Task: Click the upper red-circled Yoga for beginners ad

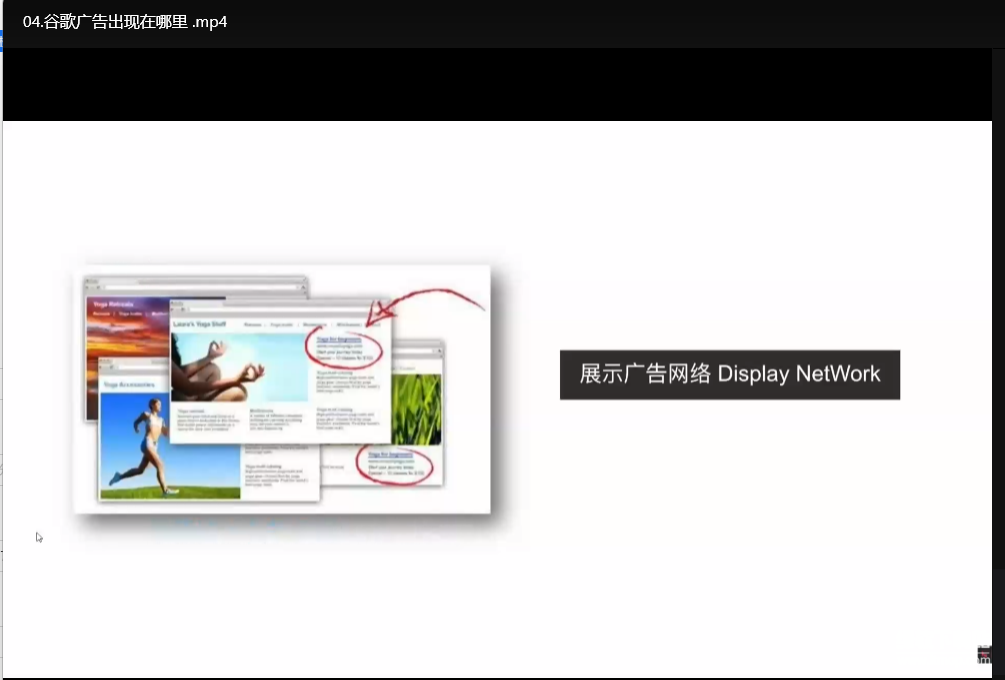Action: pyautogui.click(x=343, y=350)
